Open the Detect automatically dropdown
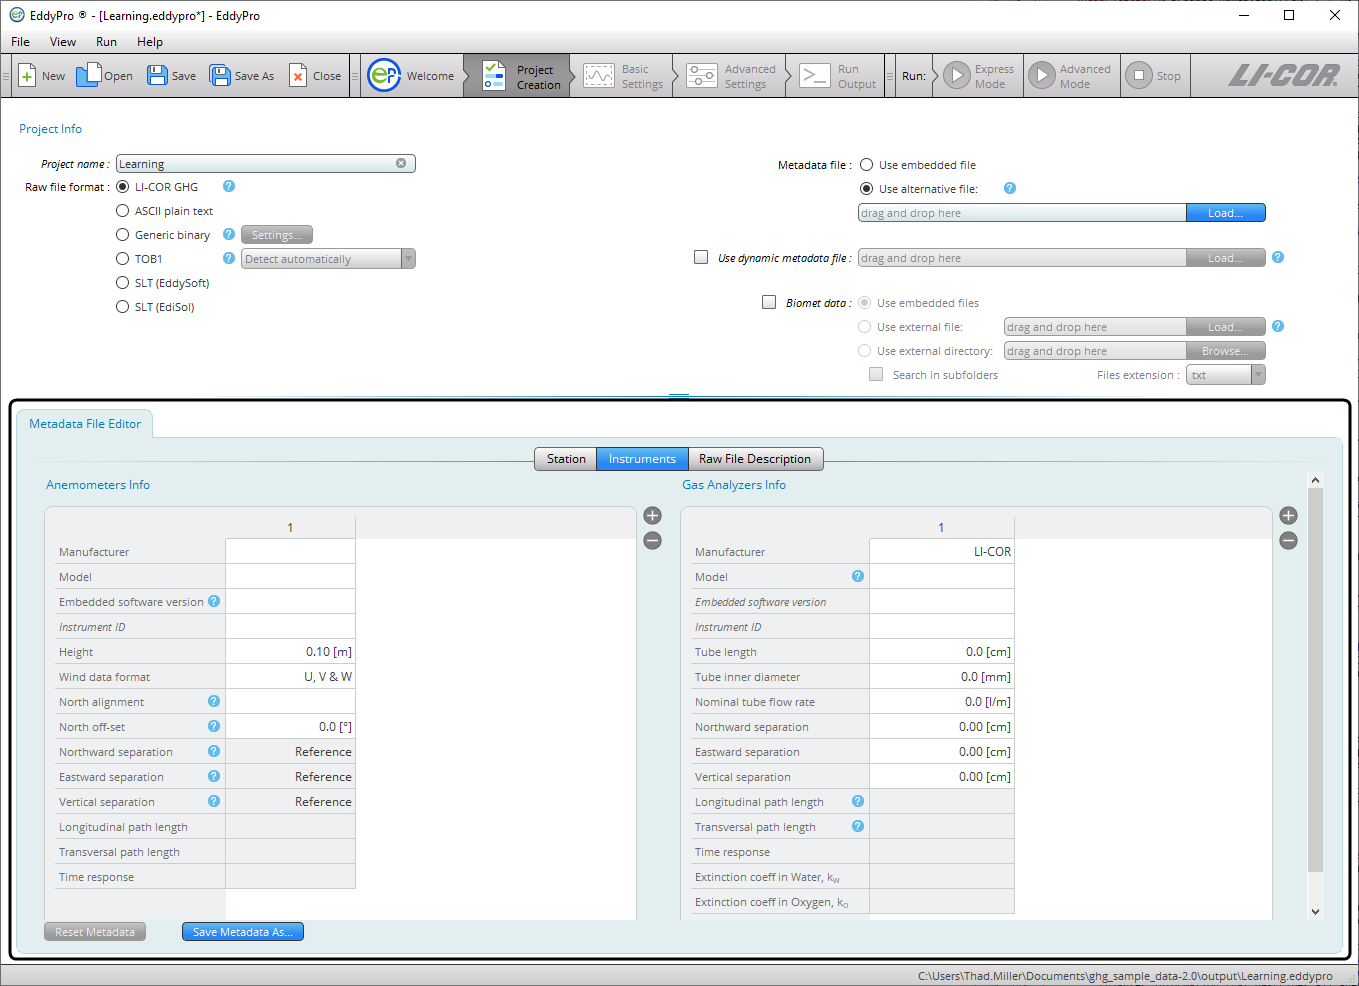Image resolution: width=1359 pixels, height=986 pixels. click(328, 259)
